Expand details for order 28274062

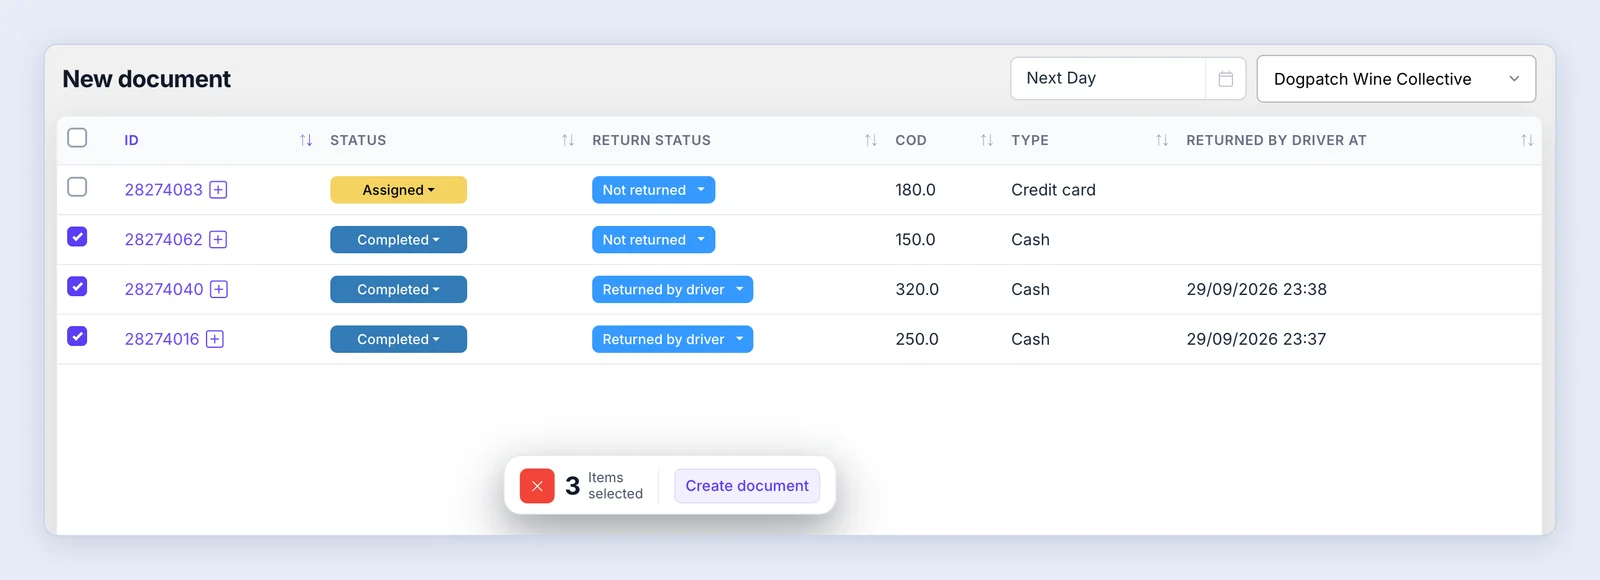(218, 240)
